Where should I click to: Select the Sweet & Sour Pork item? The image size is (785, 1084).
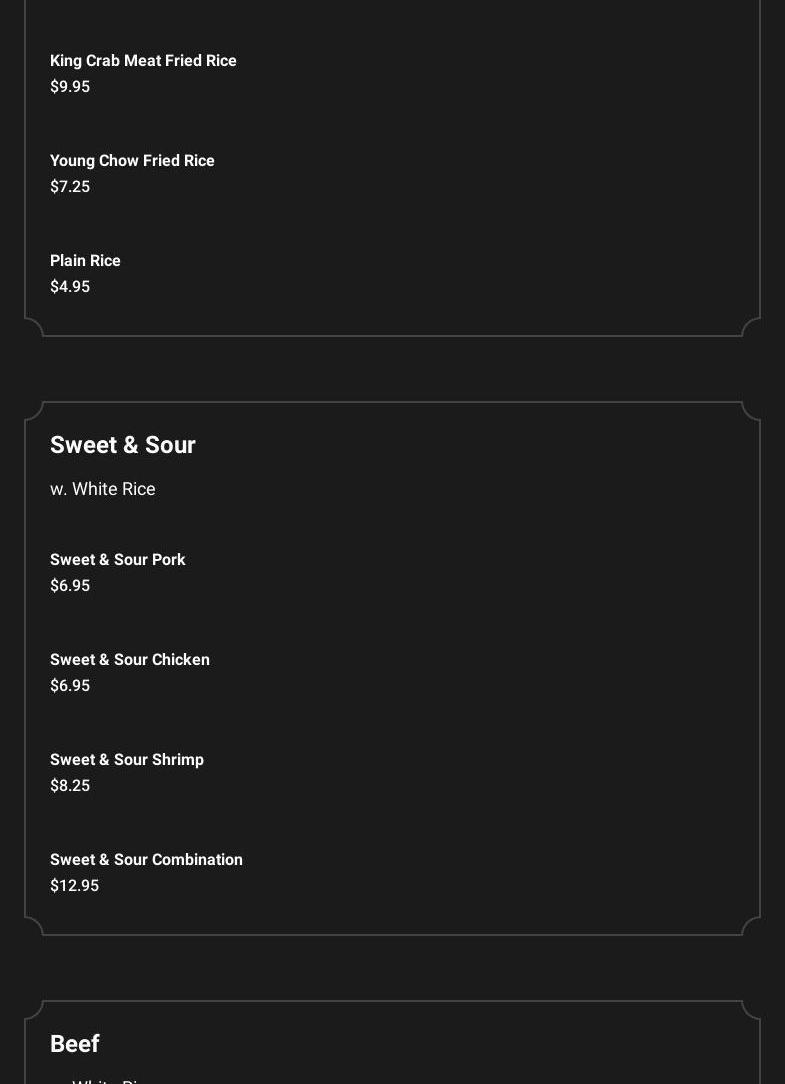point(118,560)
